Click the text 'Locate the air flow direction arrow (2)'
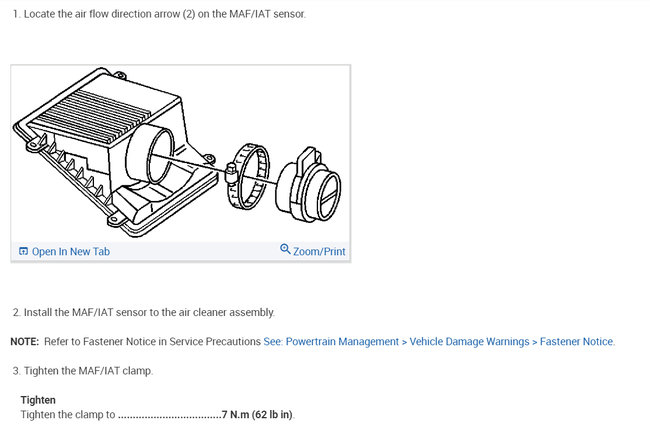This screenshot has height=434, width=650. (109, 14)
